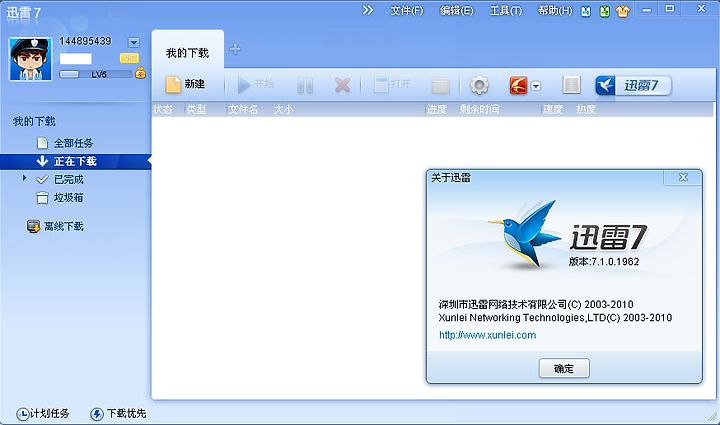Click the gold money bag icon near level bar
The height and width of the screenshot is (425, 720).
coord(141,73)
